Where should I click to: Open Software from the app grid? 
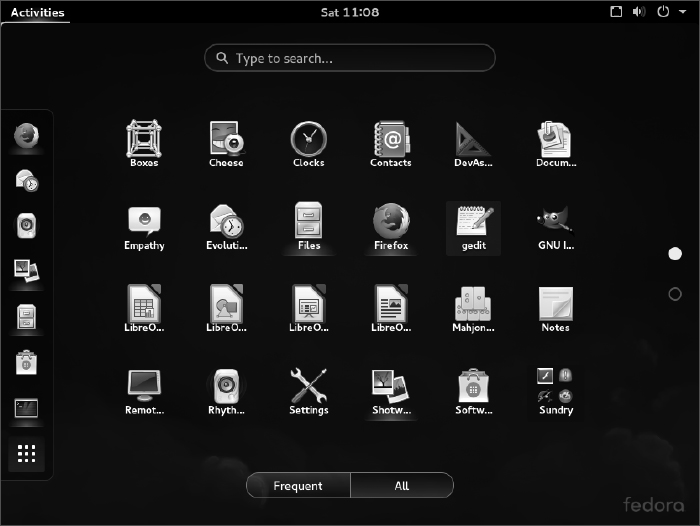pos(473,392)
